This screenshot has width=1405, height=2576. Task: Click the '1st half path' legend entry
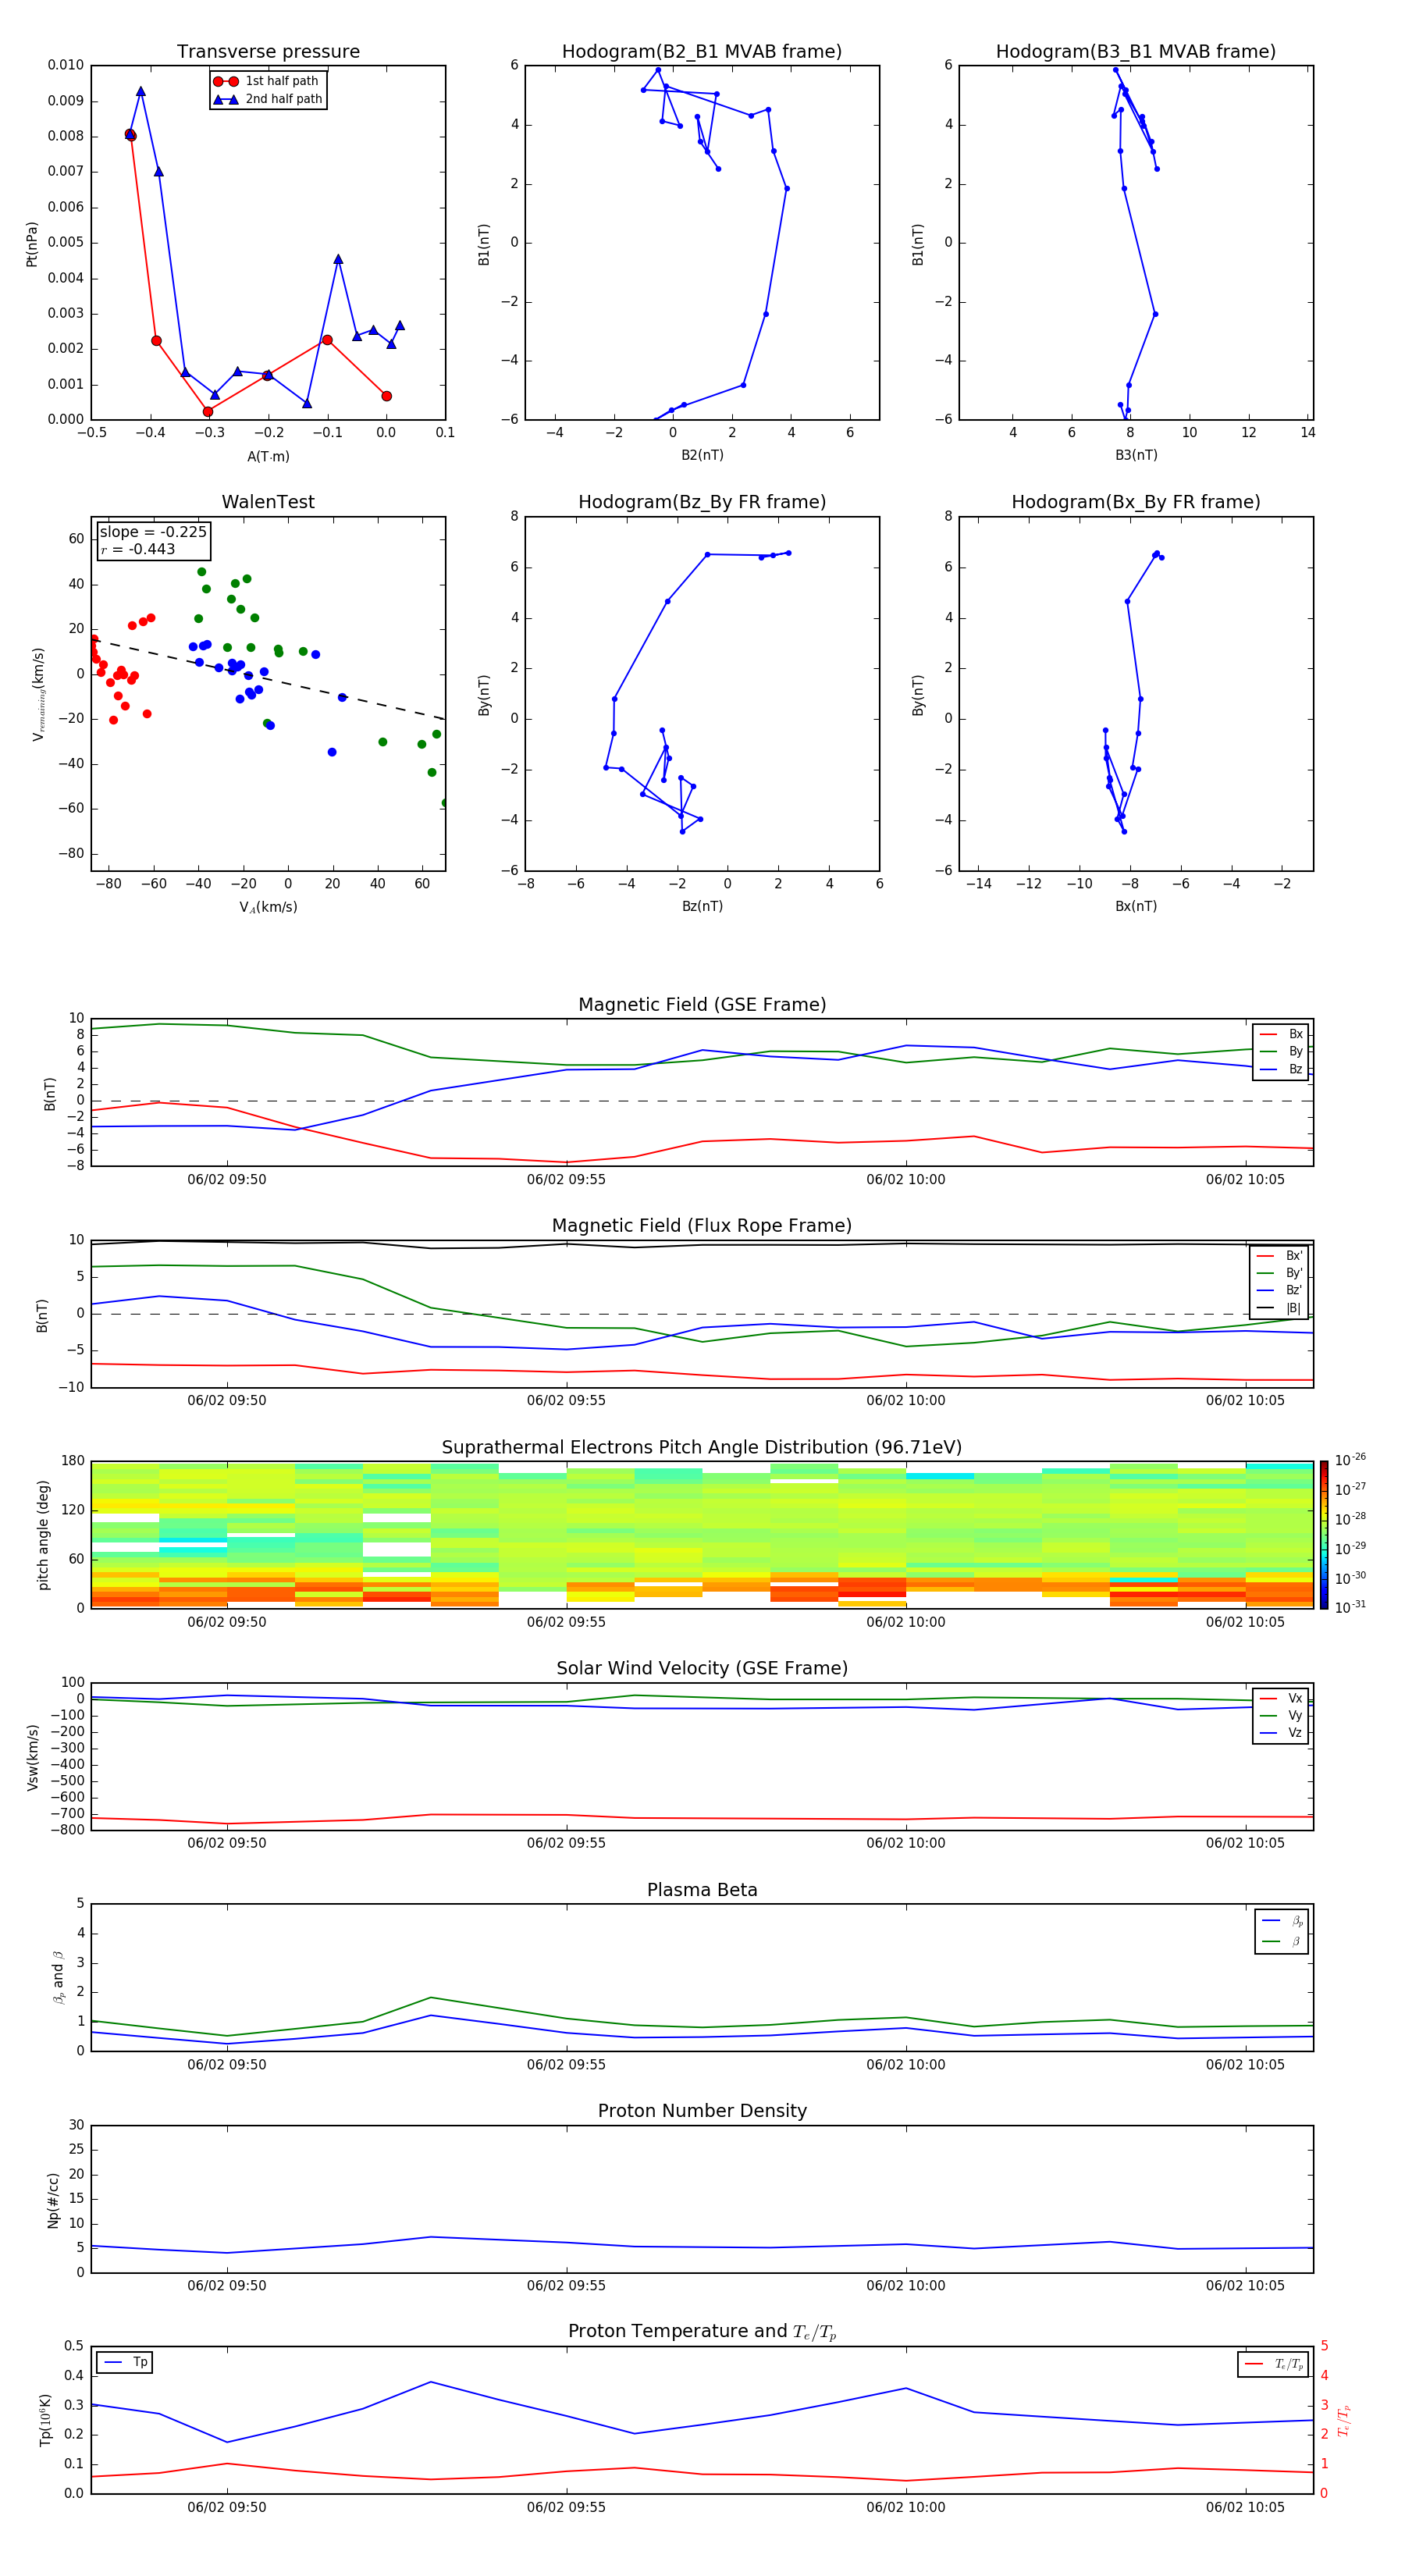pos(267,81)
